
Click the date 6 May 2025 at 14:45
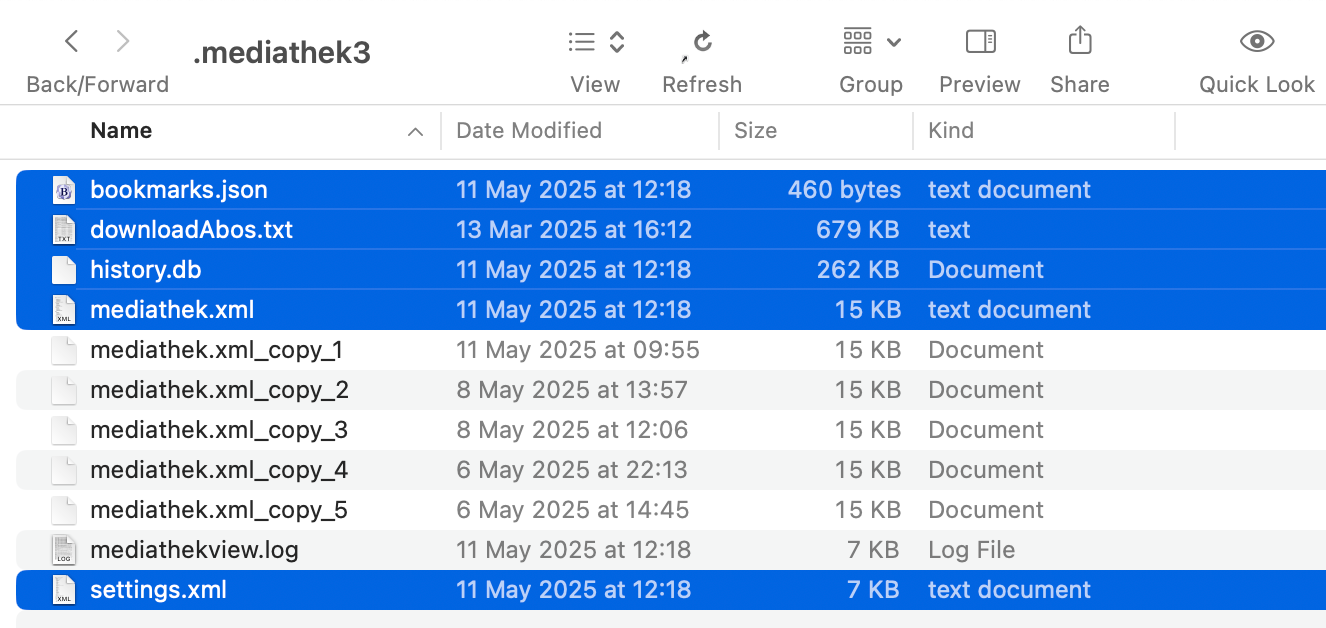572,510
